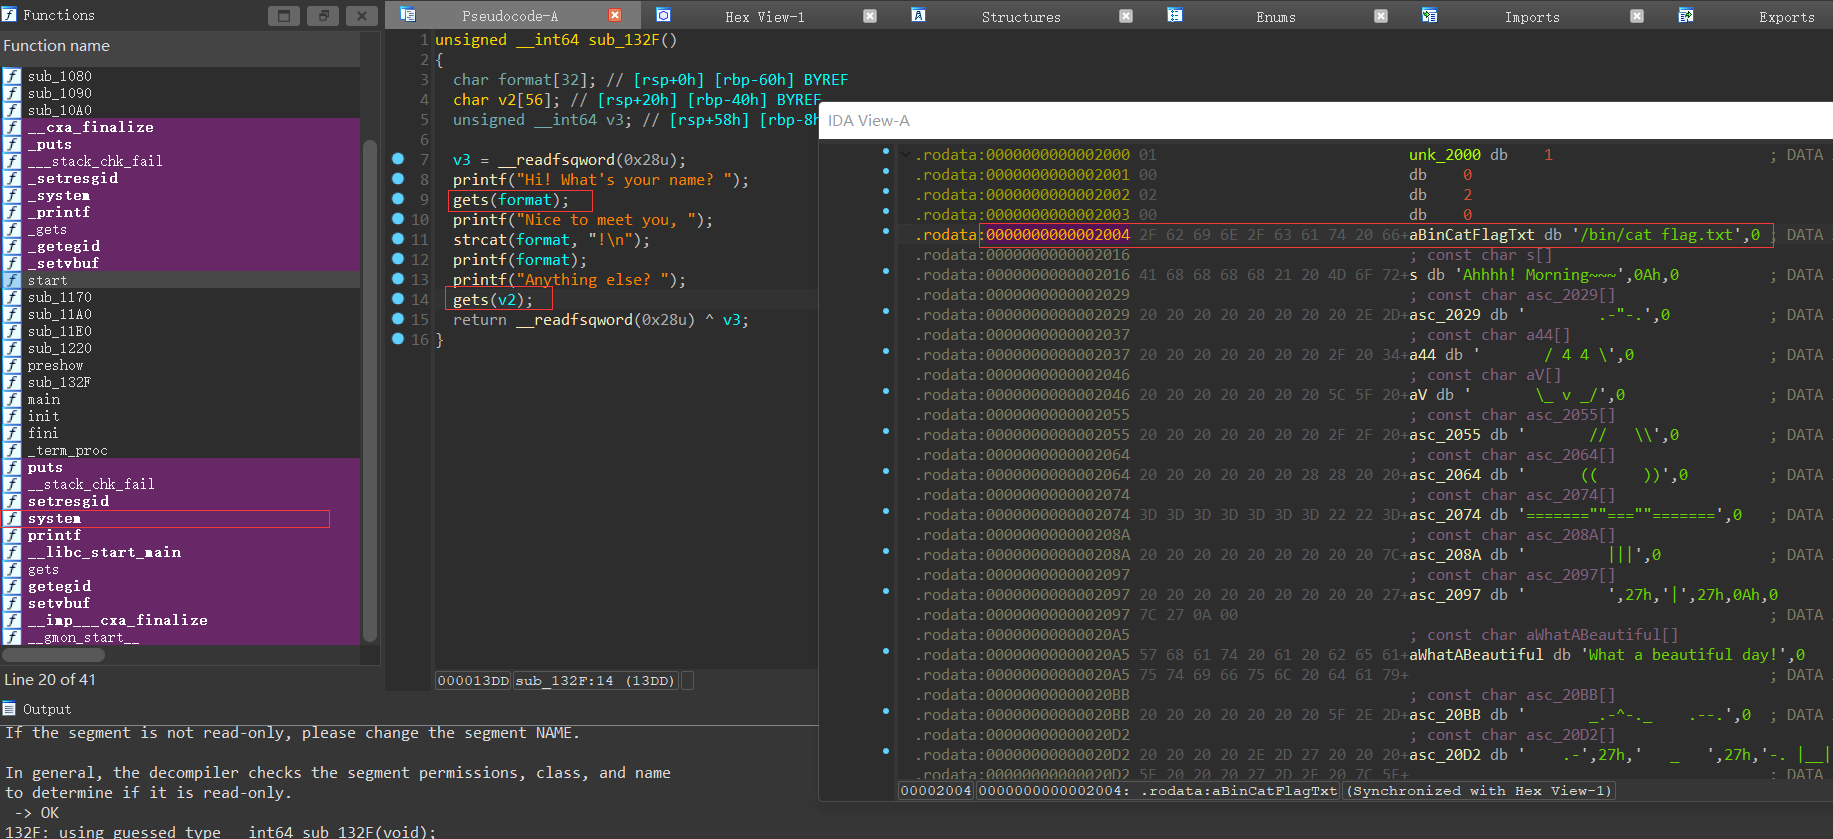This screenshot has width=1833, height=839.
Task: Click the Function name column header
Action: 180,46
